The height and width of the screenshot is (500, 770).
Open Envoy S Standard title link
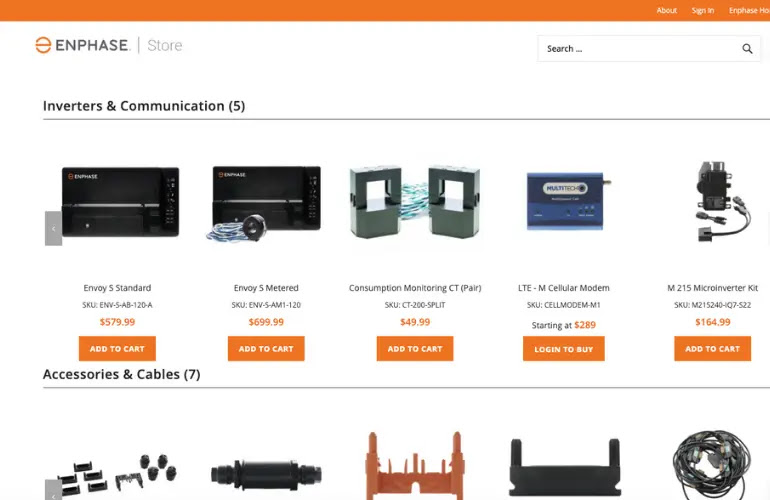(x=117, y=288)
